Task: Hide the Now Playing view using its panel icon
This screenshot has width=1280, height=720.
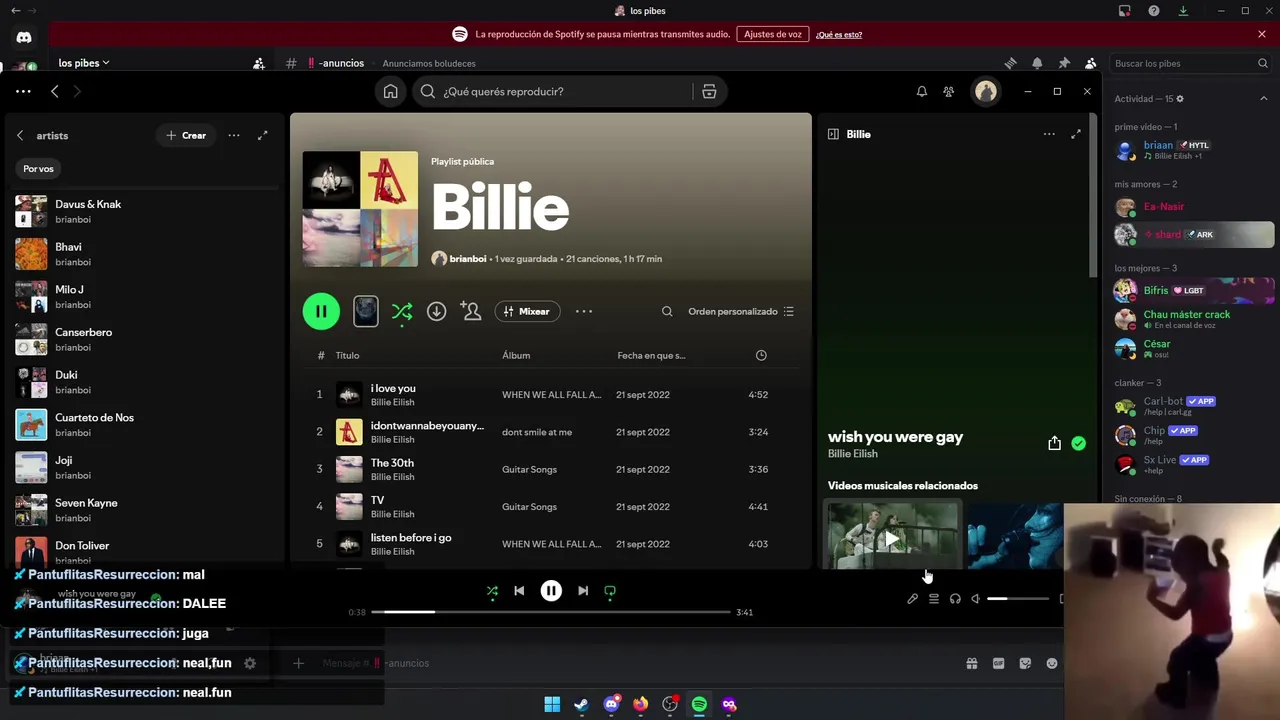Action: 833,134
